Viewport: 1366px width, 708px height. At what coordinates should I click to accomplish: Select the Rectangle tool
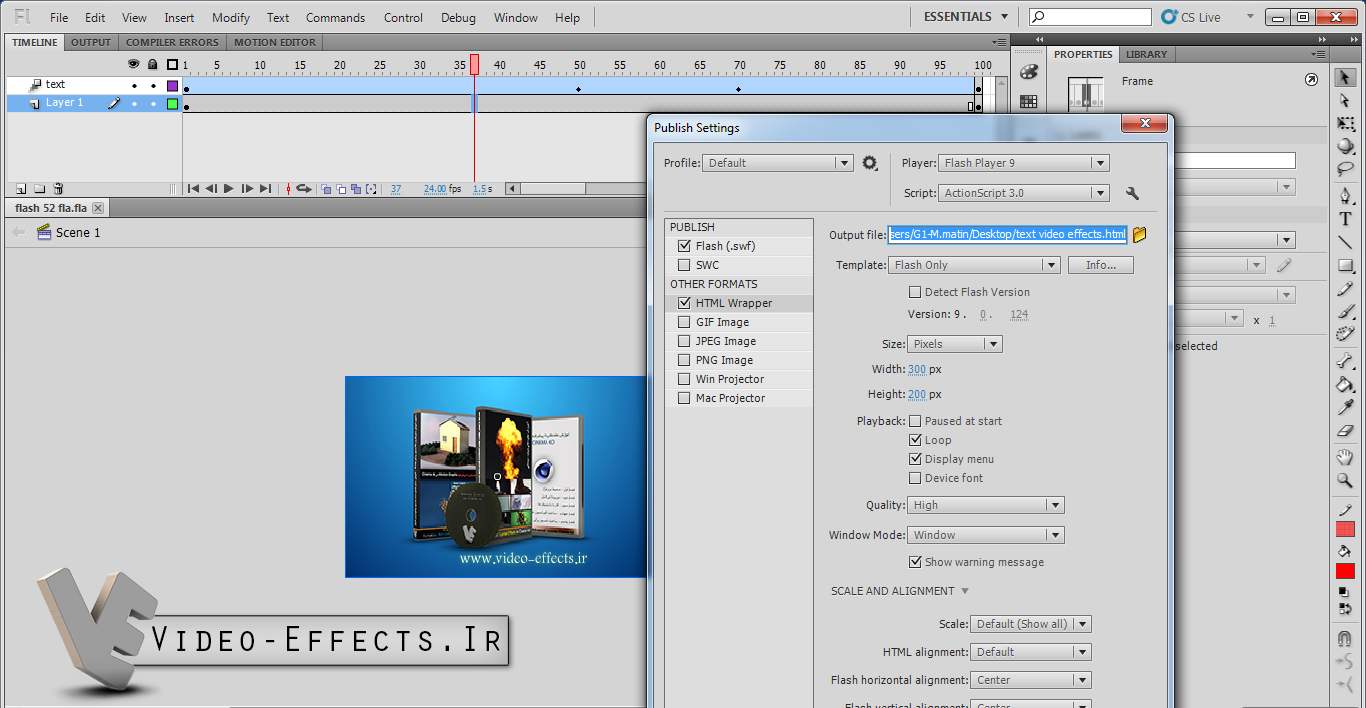1345,265
